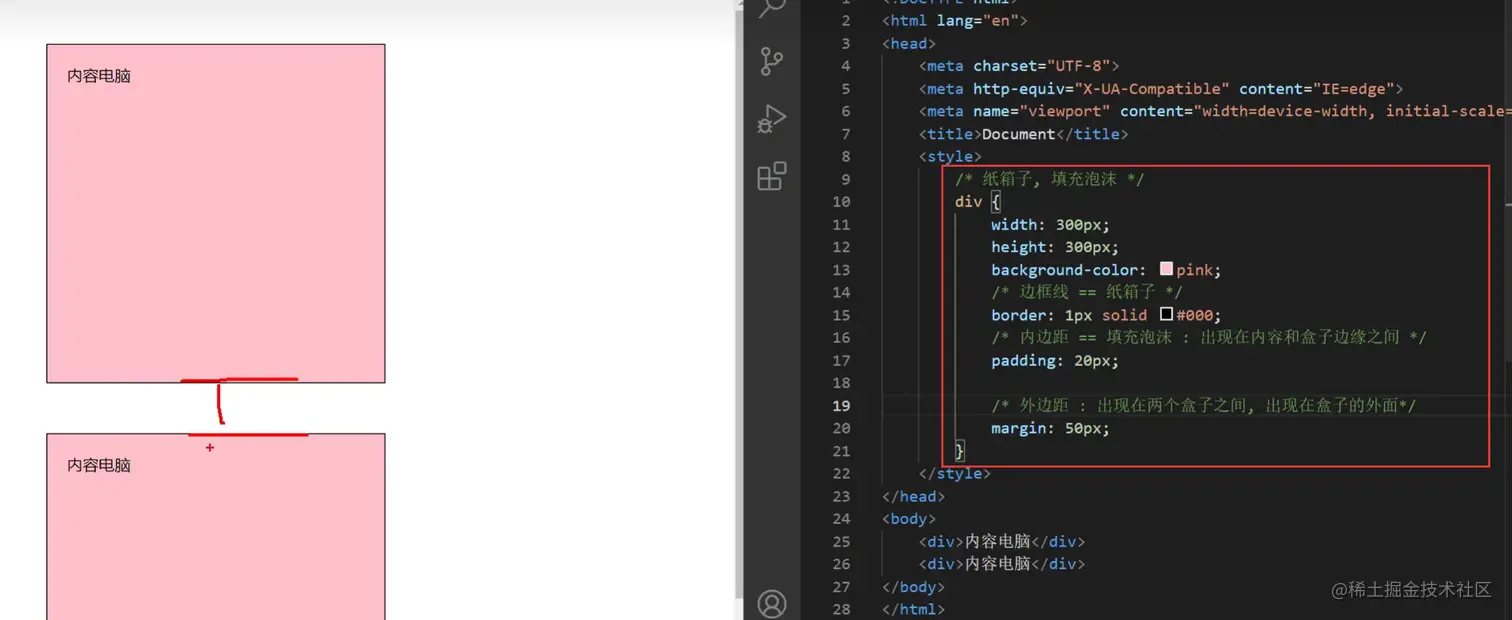Click the closing </head> tag
Image resolution: width=1512 pixels, height=620 pixels.
pos(913,496)
